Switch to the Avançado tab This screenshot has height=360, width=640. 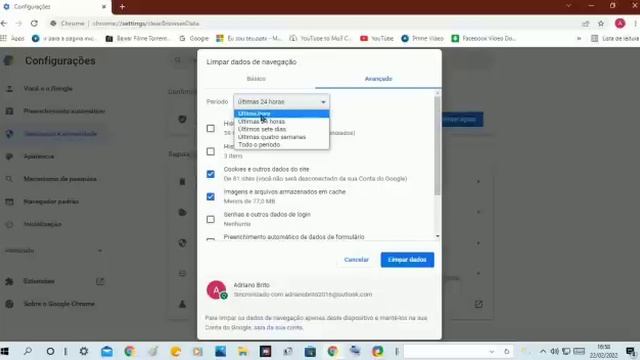(378, 79)
